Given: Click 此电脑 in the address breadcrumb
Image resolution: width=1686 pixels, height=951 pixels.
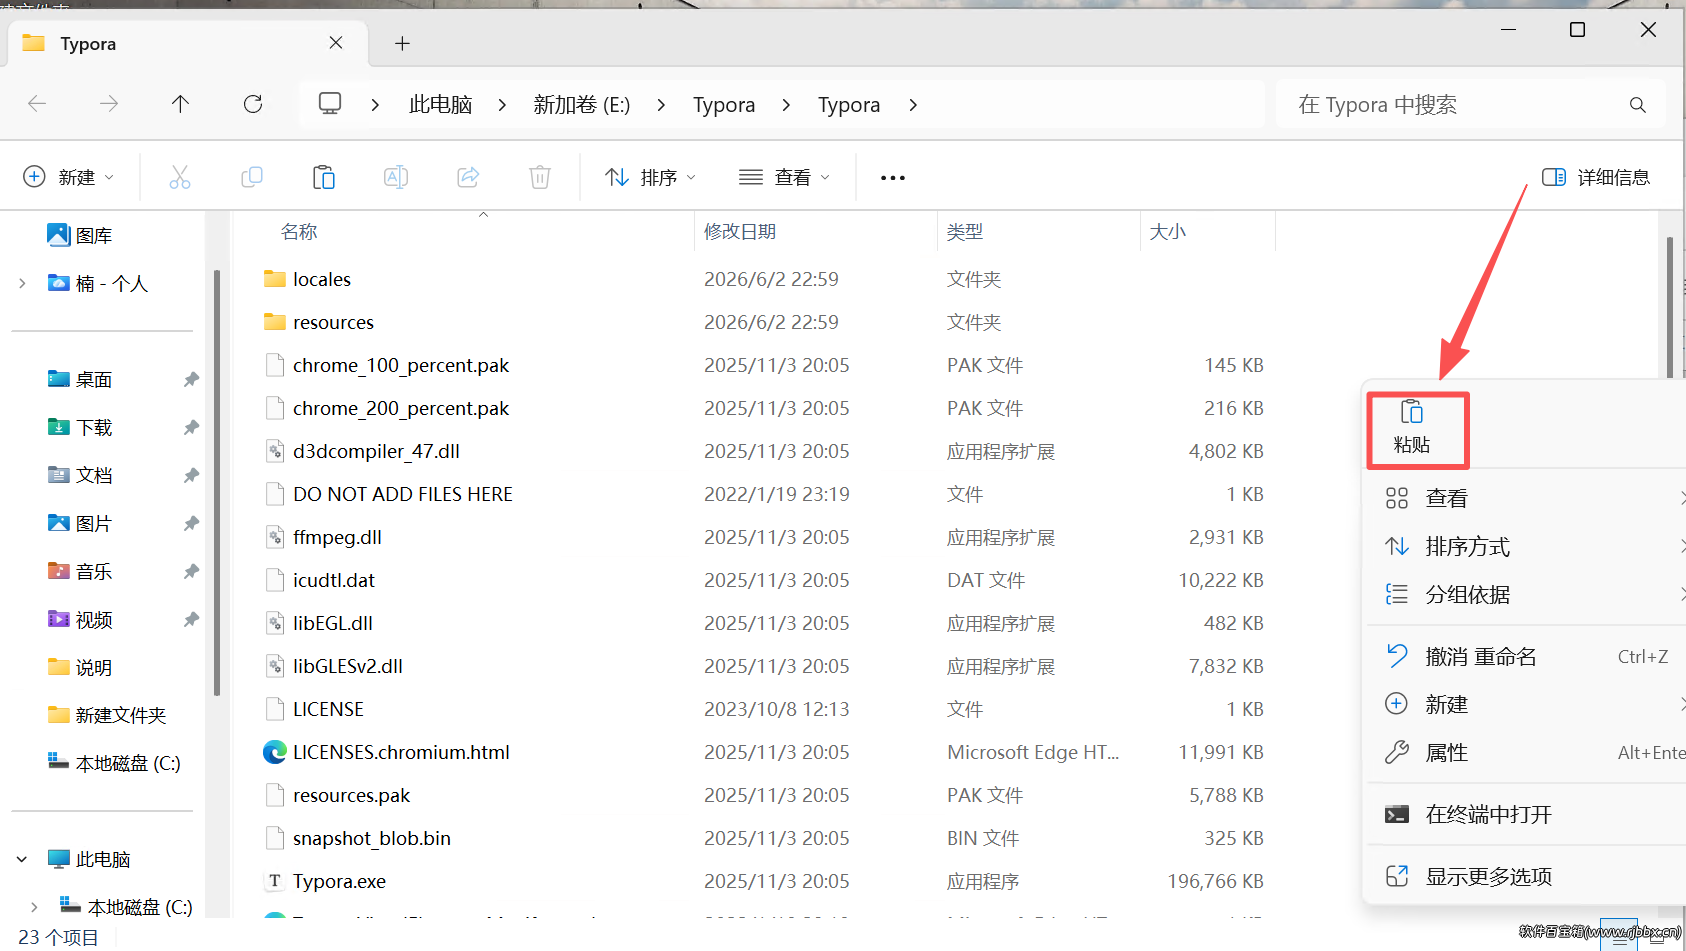Looking at the screenshot, I should [x=440, y=105].
